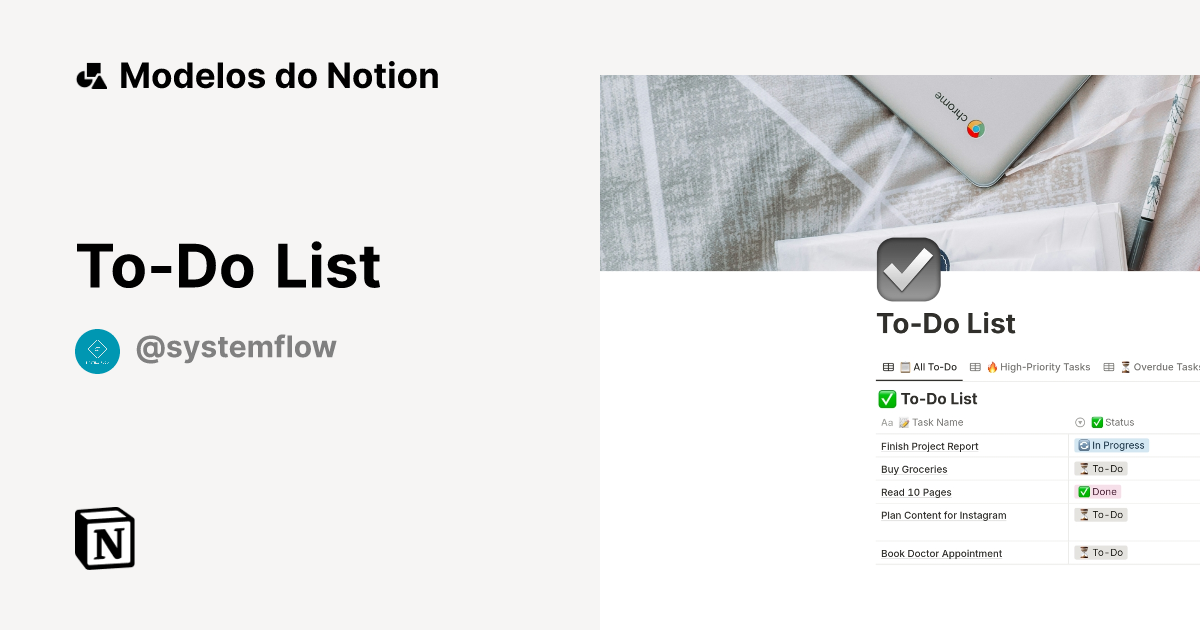Click the green checkmark emoji in database heading
The width and height of the screenshot is (1200, 630).
click(887, 399)
